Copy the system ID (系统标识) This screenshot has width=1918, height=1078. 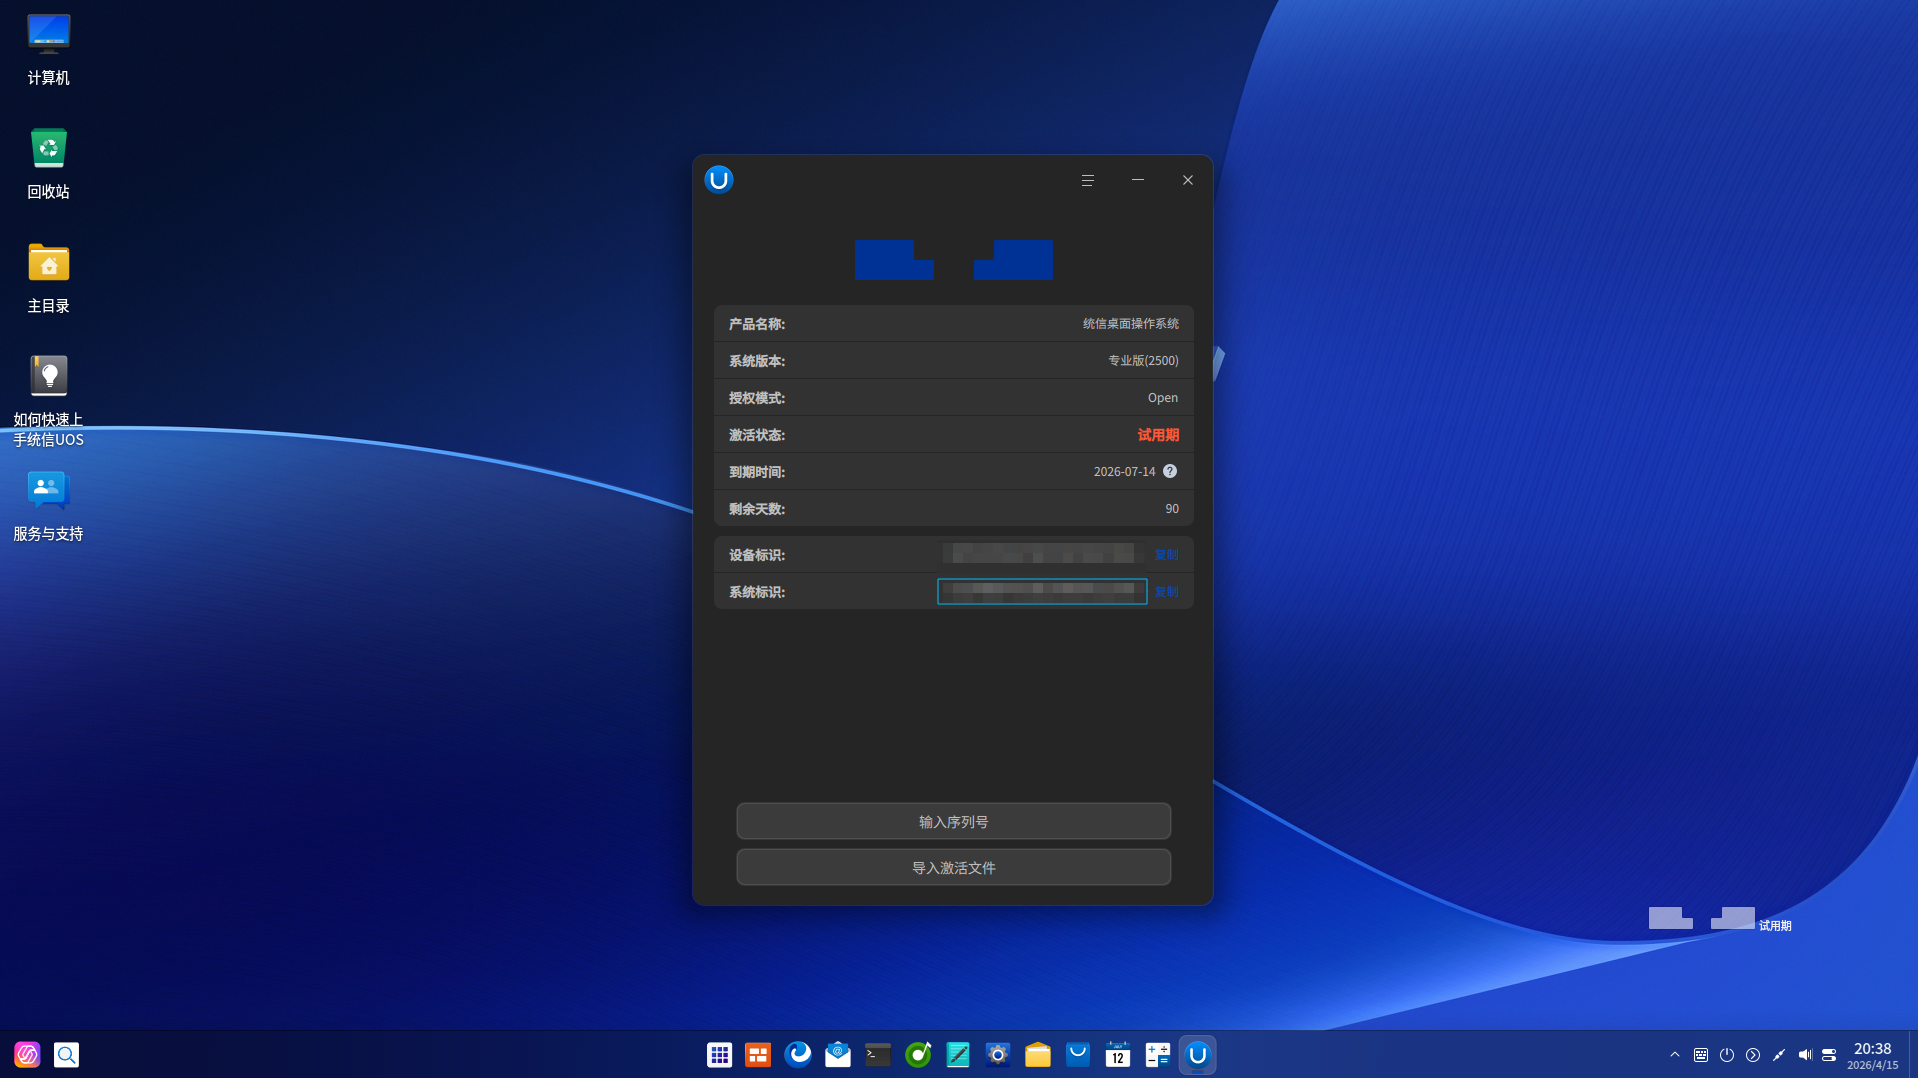[1166, 592]
